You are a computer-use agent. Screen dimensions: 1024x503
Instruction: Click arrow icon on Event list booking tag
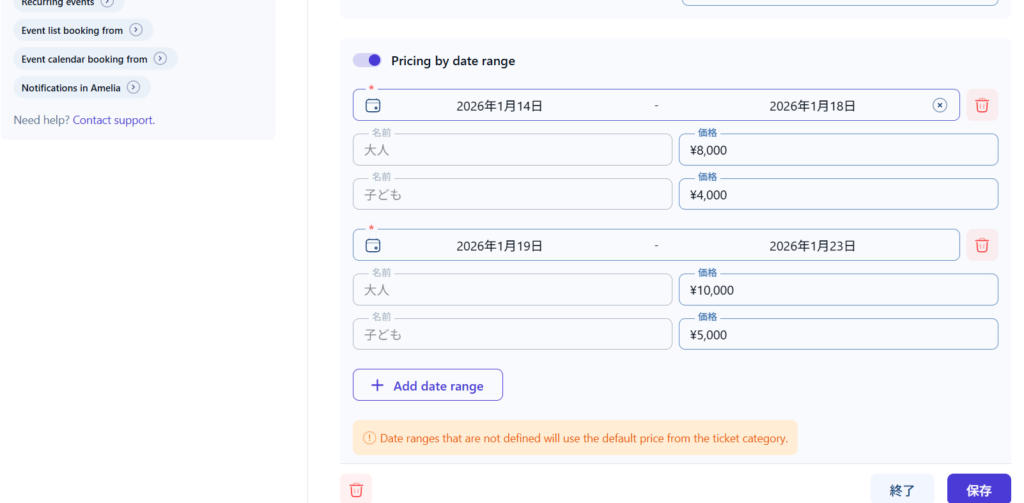point(136,30)
